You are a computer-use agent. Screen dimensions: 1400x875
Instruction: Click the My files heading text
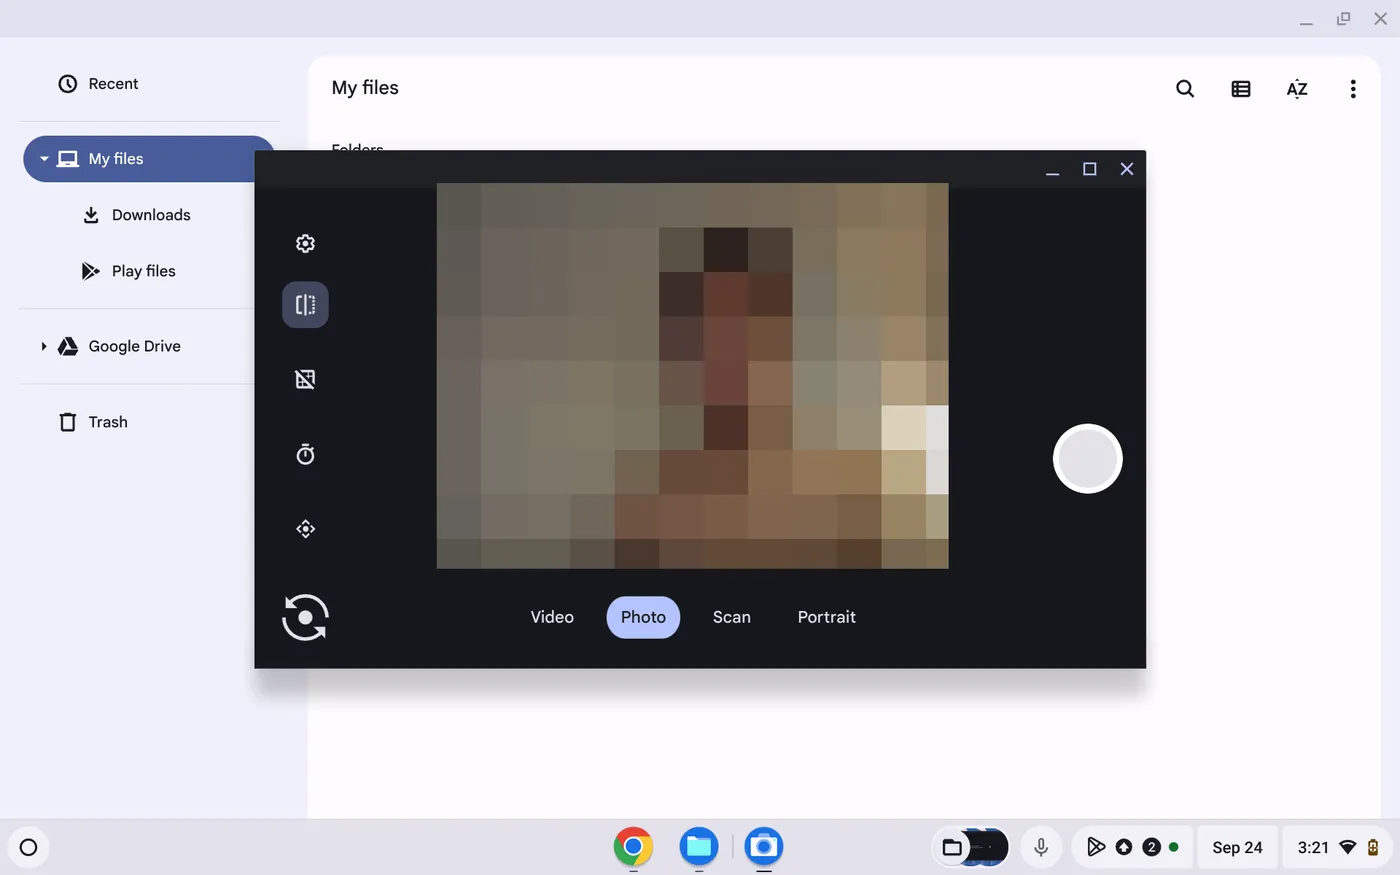[x=365, y=88]
